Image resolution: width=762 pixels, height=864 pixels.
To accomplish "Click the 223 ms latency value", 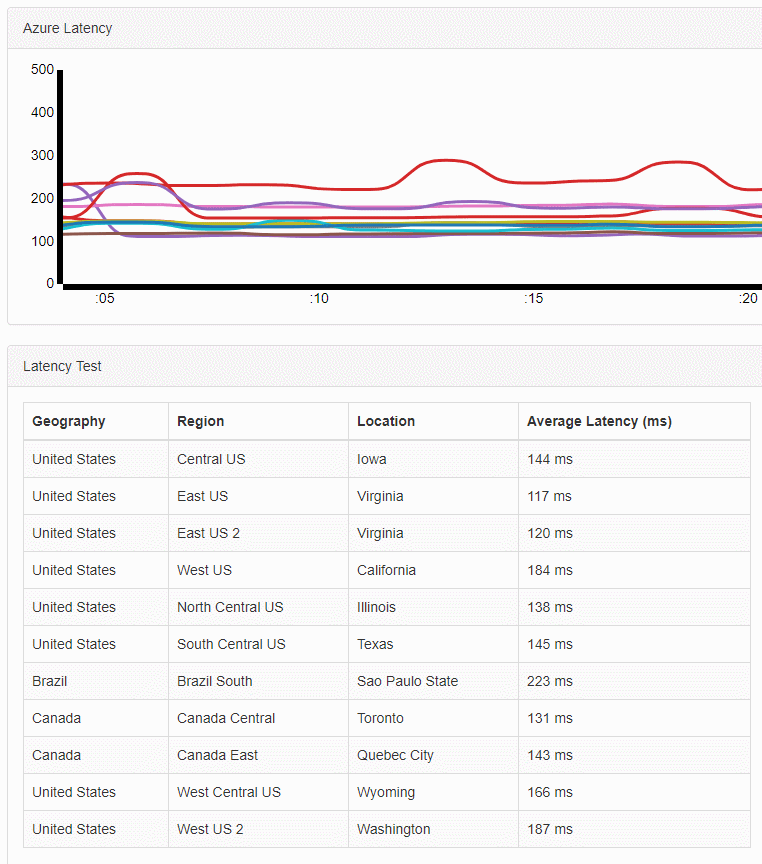I will (x=550, y=681).
